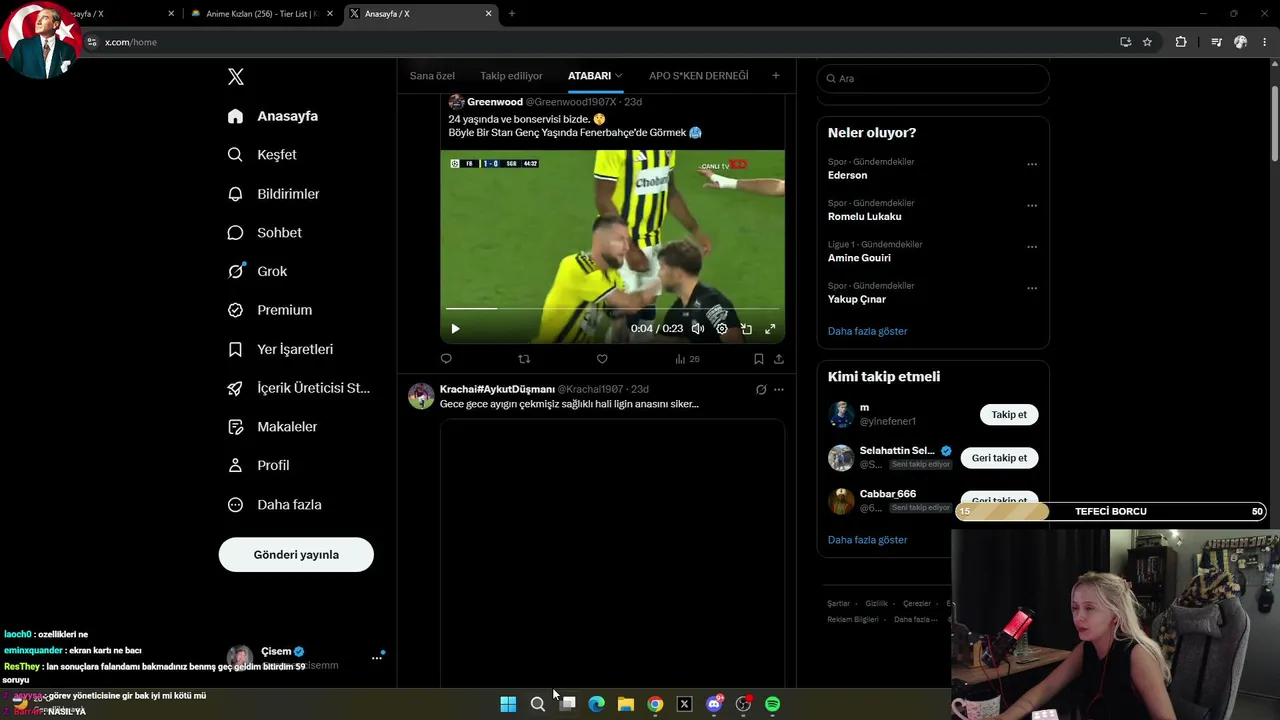Viewport: 1280px width, 720px height.
Task: Switch to Anime Kızları Tier List browser tab
Action: tap(262, 14)
